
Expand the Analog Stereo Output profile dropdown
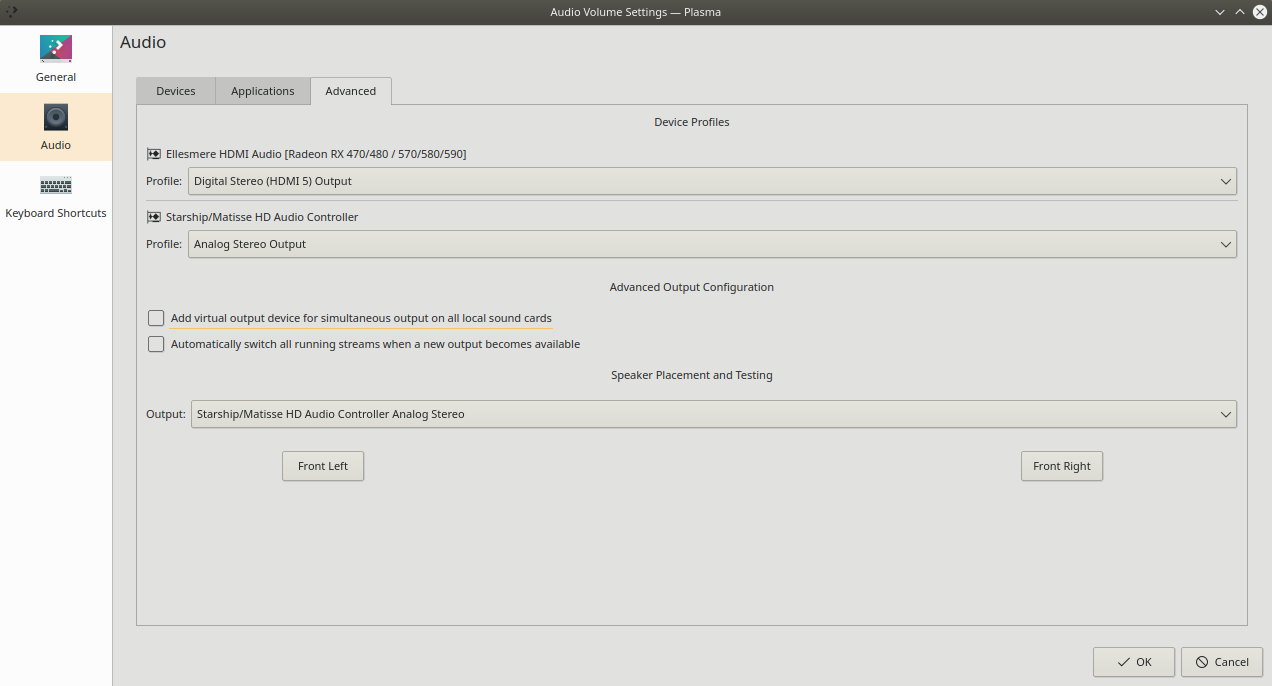(712, 244)
